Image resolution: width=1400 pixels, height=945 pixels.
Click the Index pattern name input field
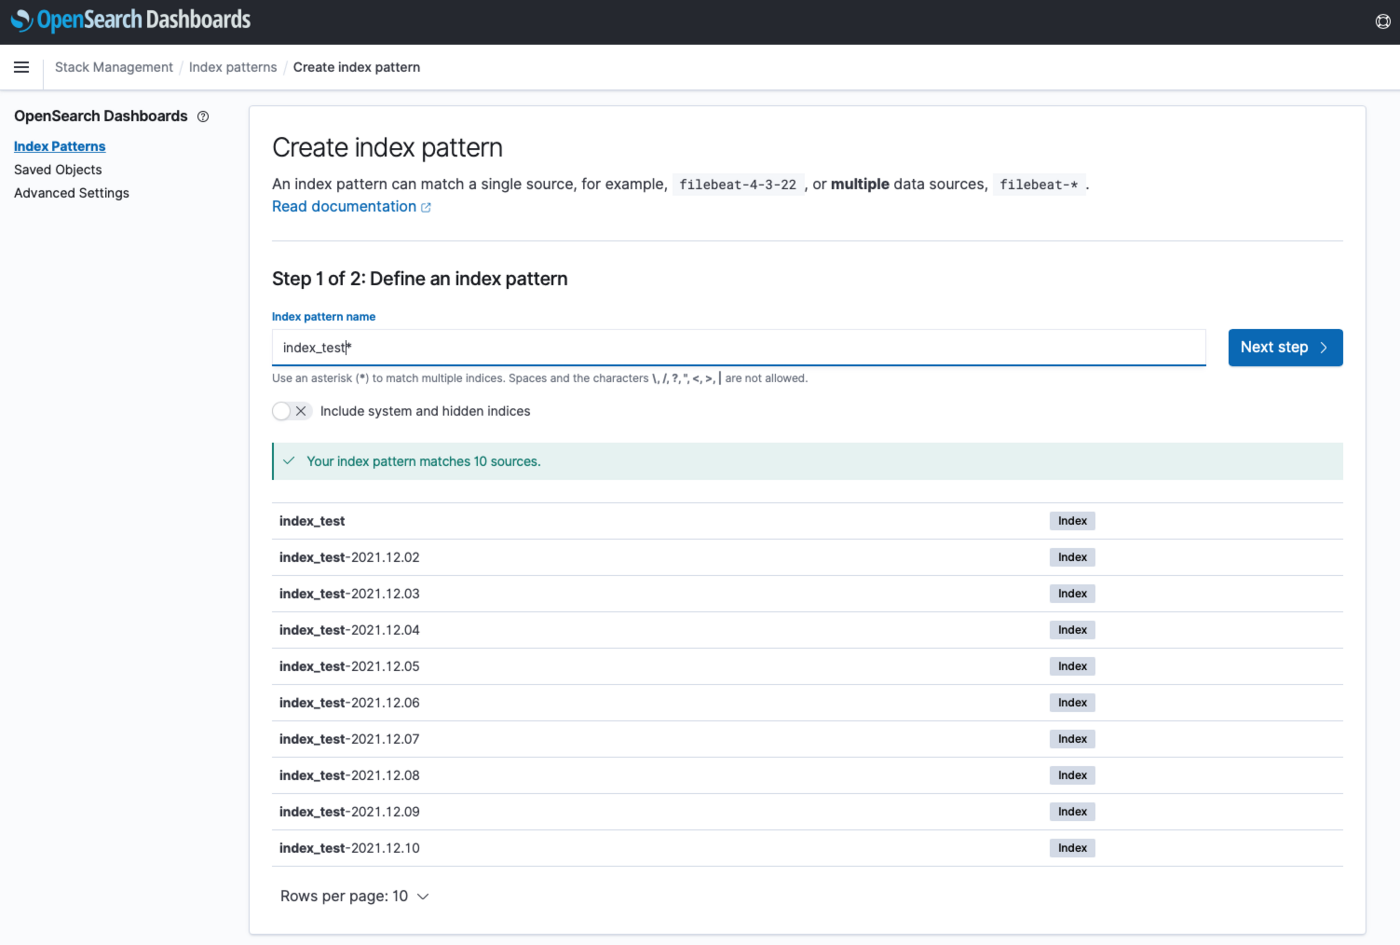tap(738, 347)
